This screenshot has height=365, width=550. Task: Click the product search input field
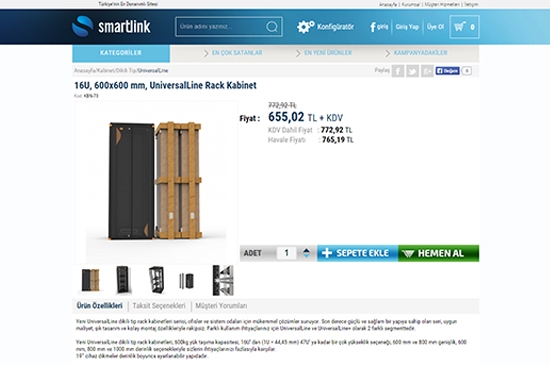click(221, 27)
